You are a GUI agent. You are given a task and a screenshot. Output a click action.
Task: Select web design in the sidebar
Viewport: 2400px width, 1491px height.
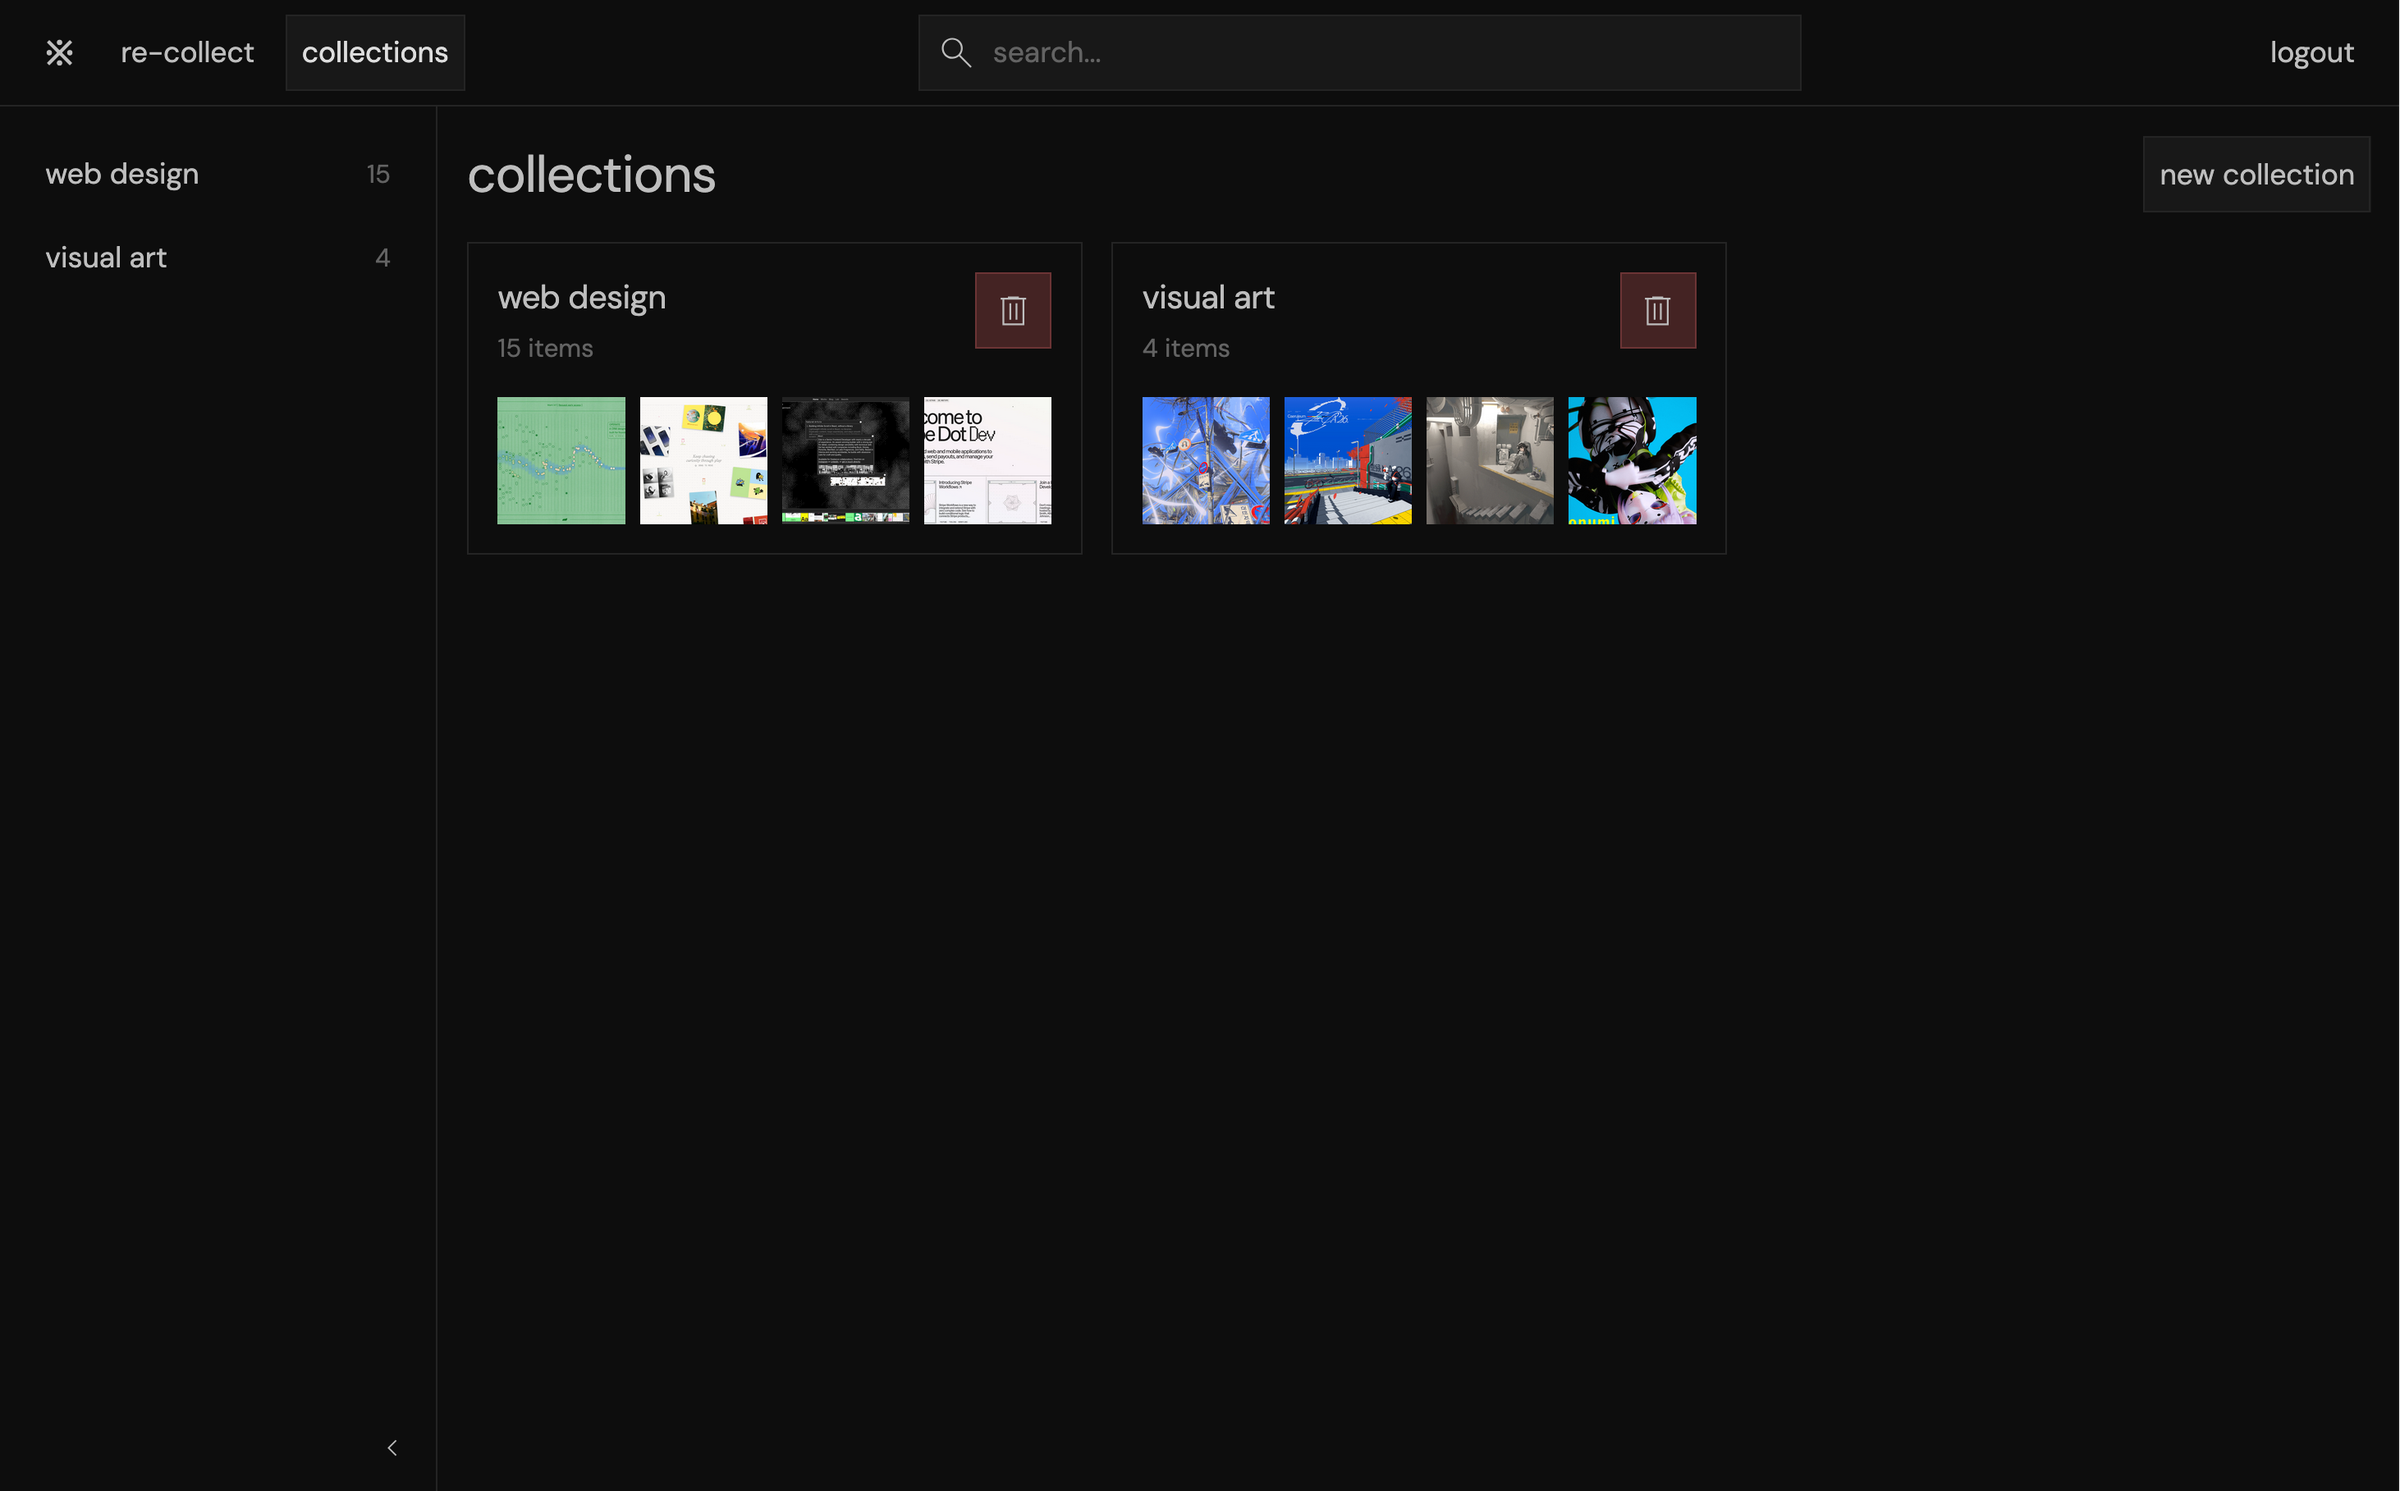(122, 173)
